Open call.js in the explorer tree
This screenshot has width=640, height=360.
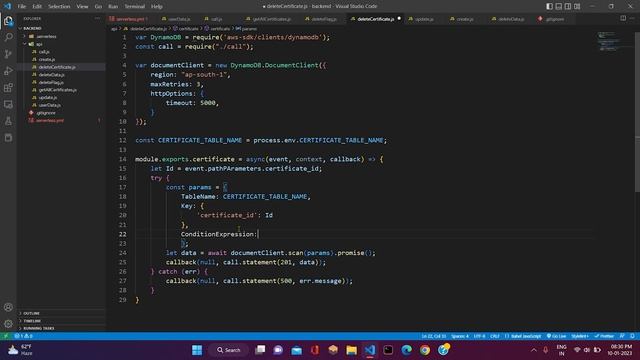click(44, 52)
